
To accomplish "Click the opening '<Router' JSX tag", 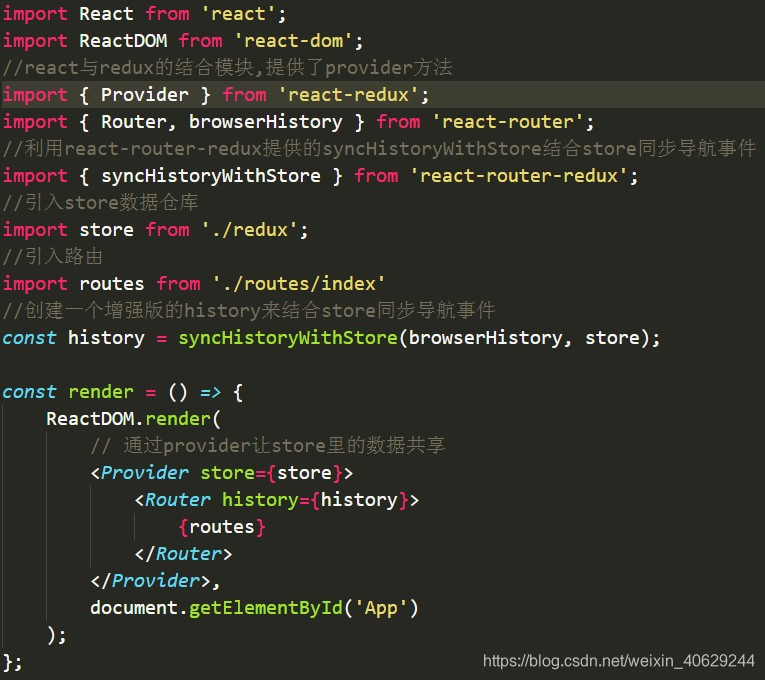I will [173, 500].
